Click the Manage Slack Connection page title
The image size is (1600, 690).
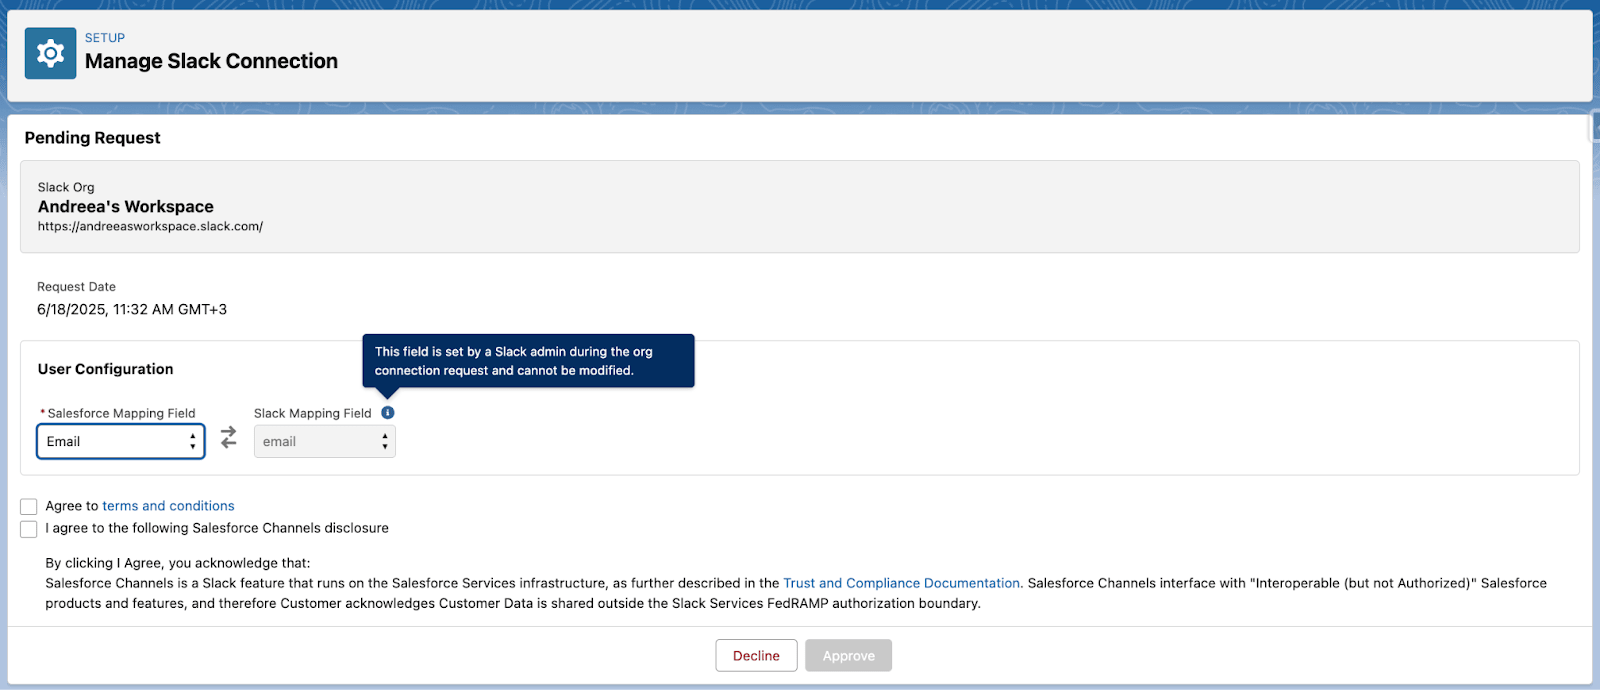211,61
